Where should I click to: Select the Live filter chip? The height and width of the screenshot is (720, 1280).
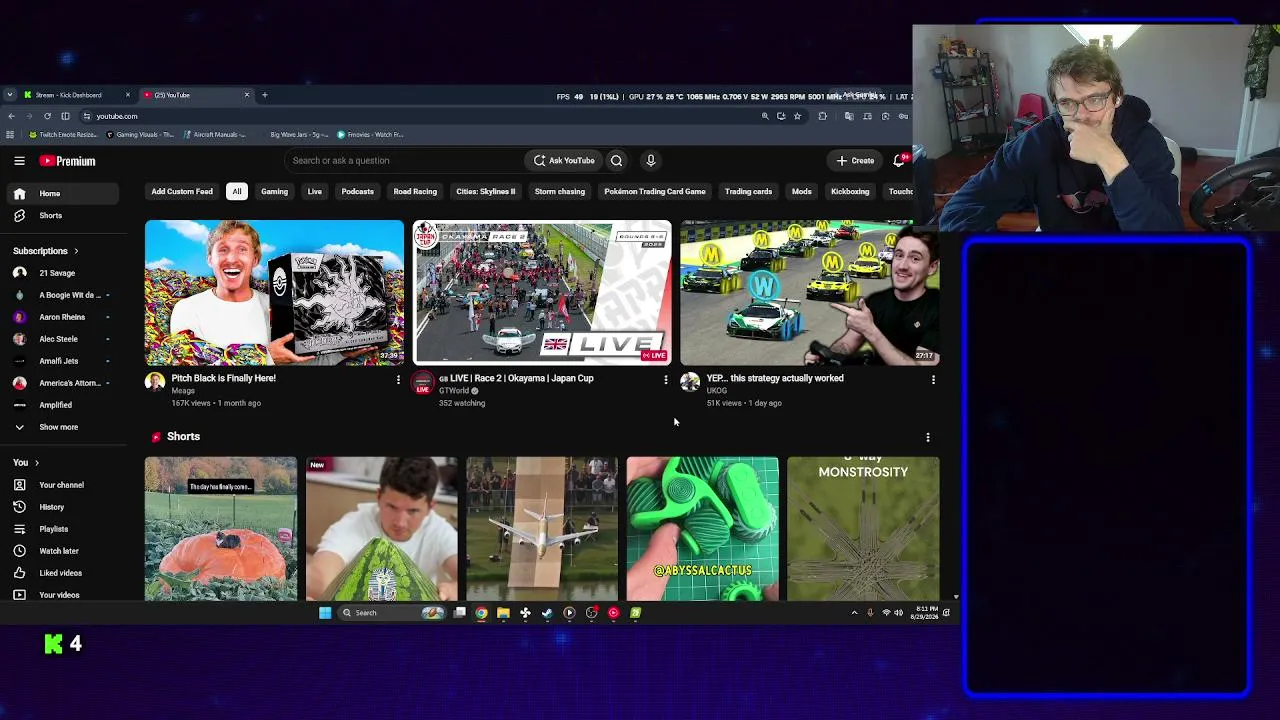[314, 191]
